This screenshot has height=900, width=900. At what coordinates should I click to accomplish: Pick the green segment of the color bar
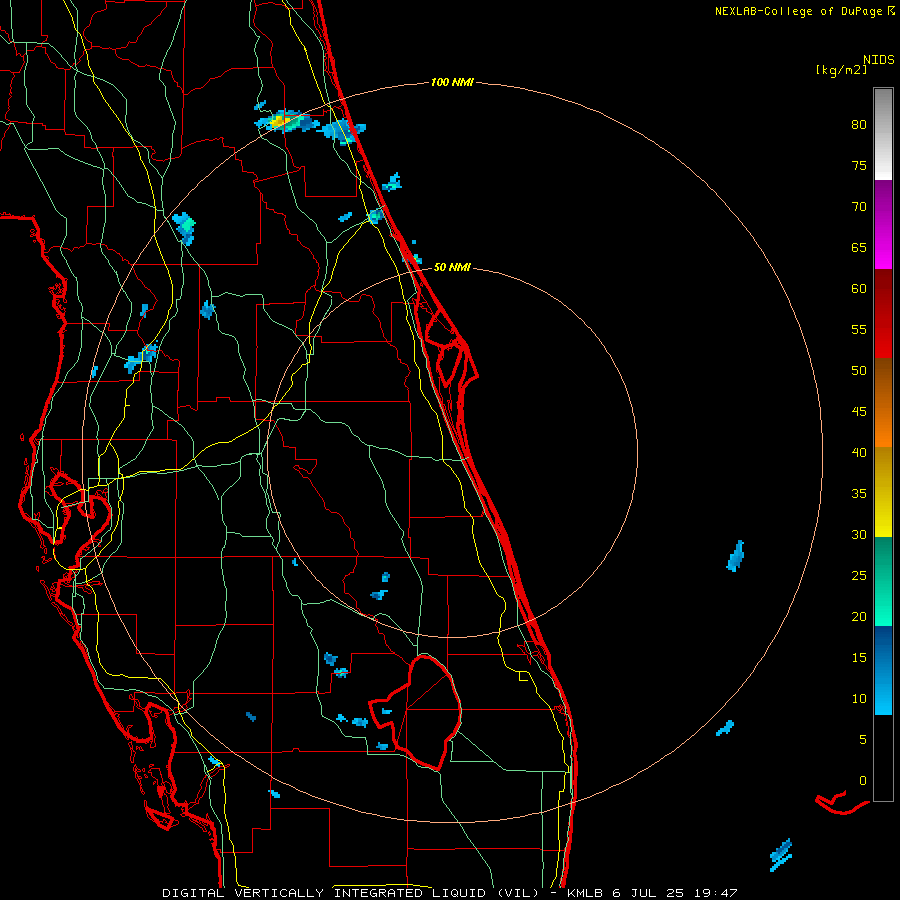(883, 581)
